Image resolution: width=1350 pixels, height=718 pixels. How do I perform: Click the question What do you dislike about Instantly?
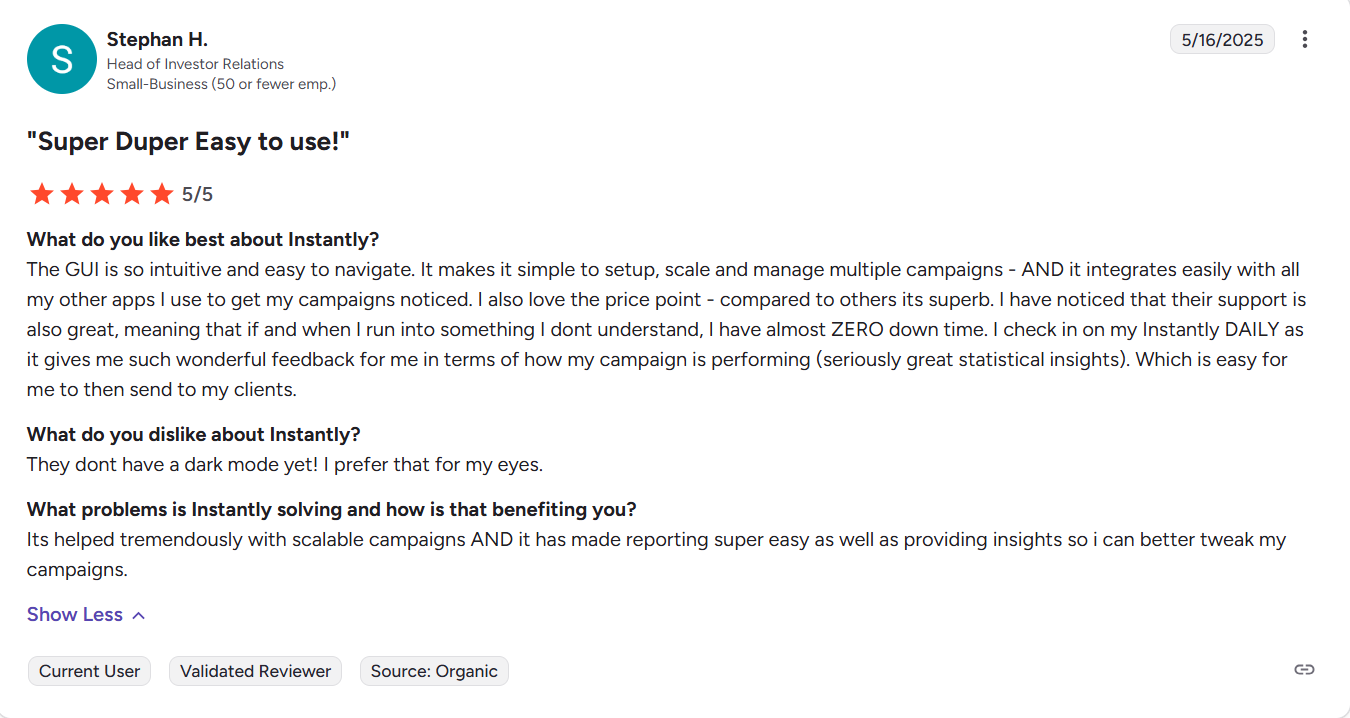tap(193, 434)
